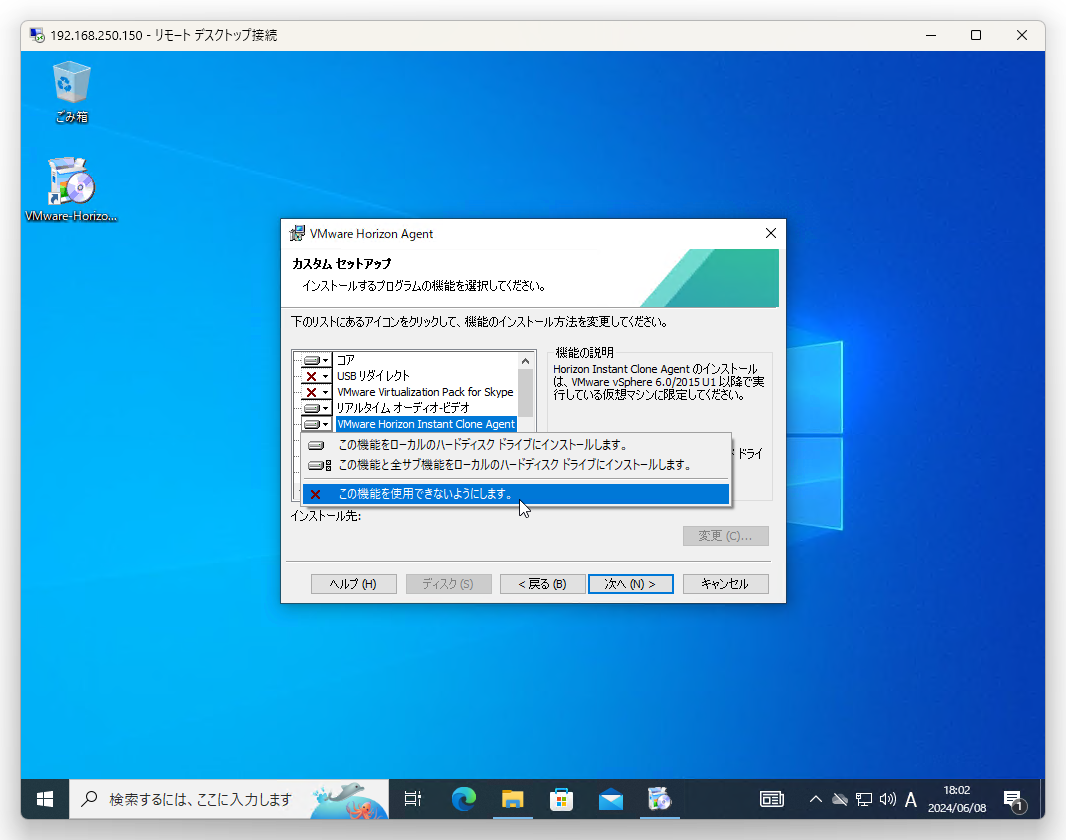Click the feature list scrollbar thumb
Screen dimensions: 1066x840
click(x=525, y=393)
